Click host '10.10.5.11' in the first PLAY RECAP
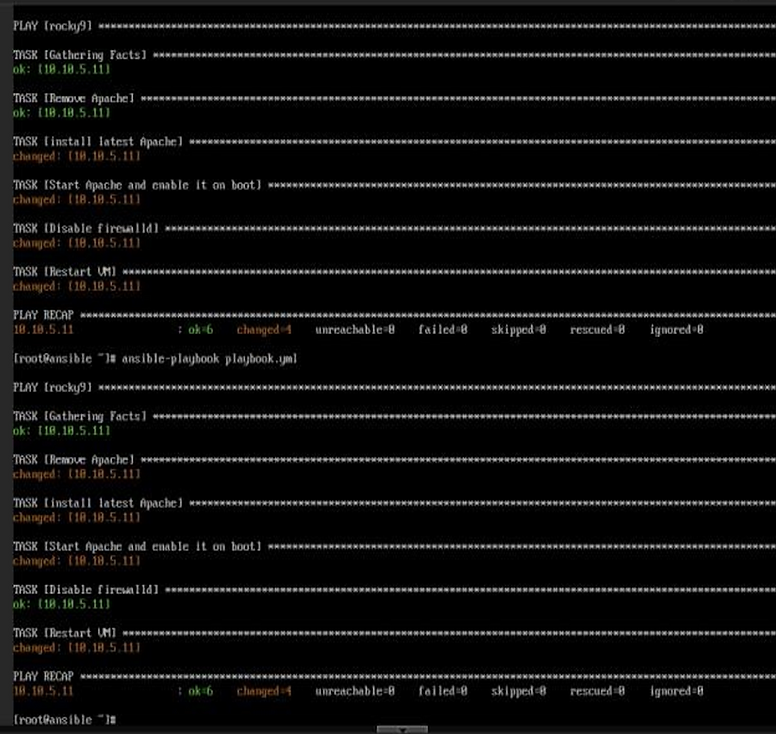This screenshot has height=734, width=776. tap(43, 330)
